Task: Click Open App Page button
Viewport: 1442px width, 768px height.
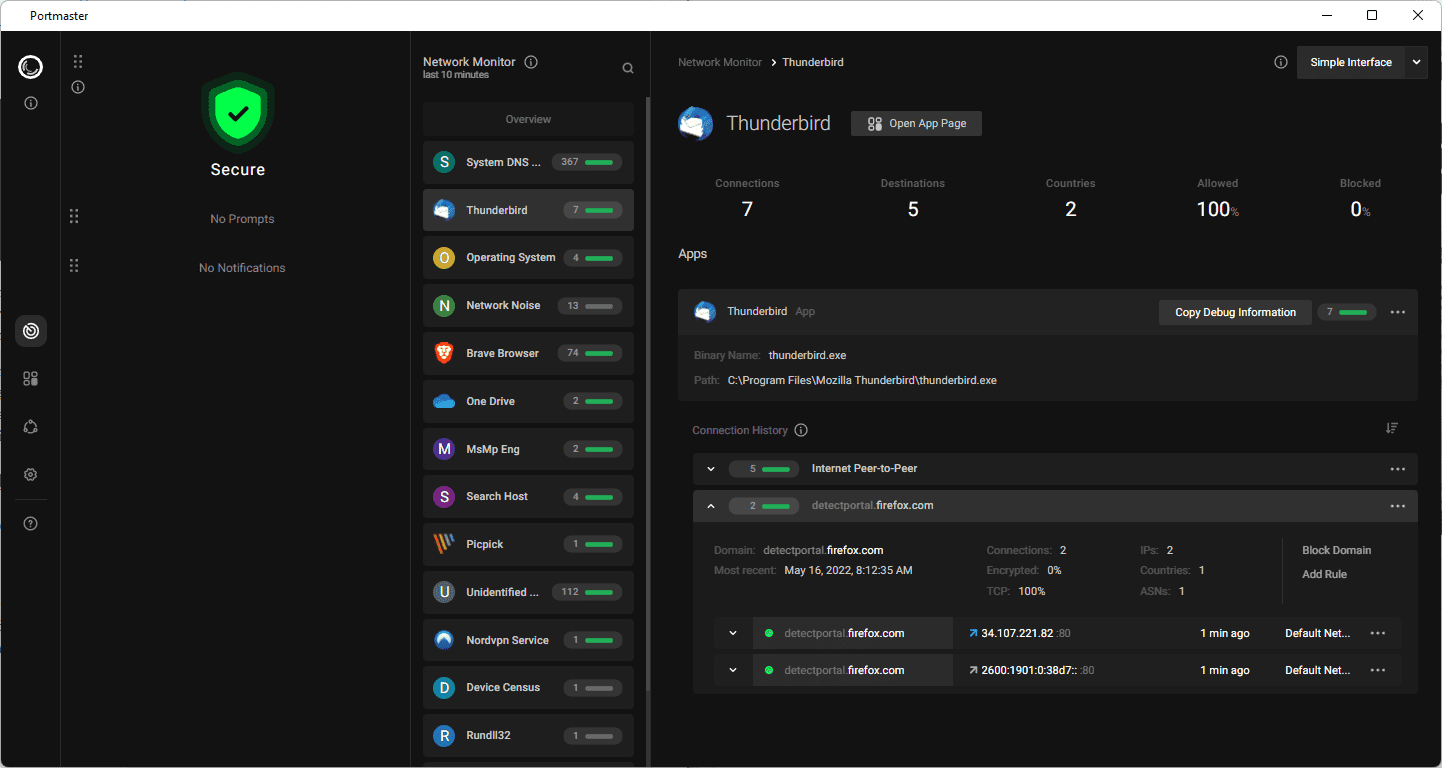Action: [x=916, y=123]
